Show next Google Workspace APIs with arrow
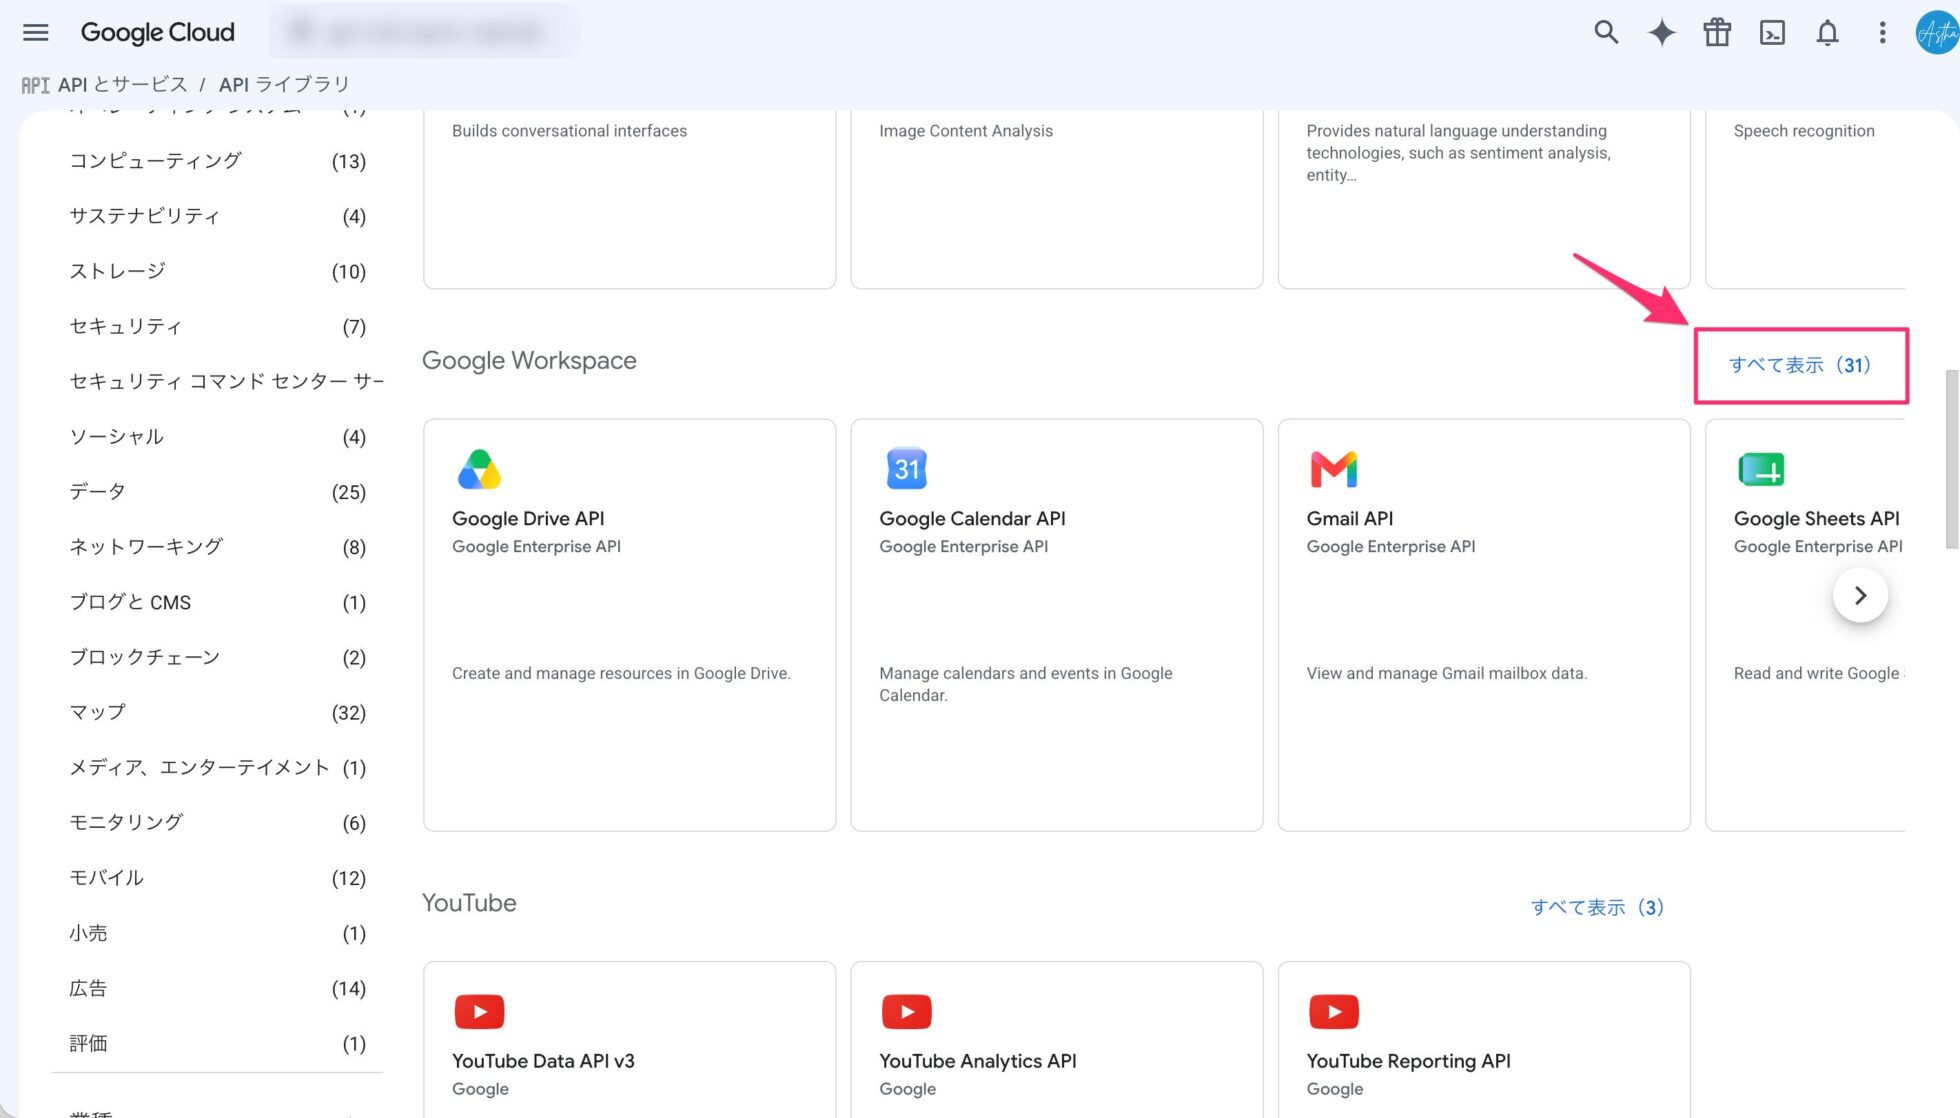1960x1118 pixels. [1860, 595]
